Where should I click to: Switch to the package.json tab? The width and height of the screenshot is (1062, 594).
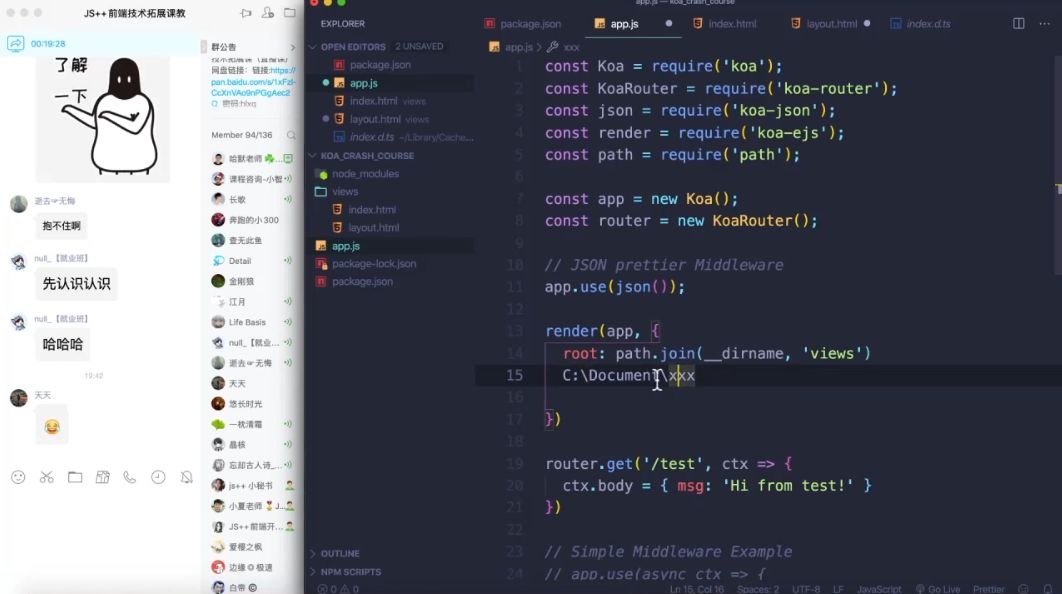coord(523,24)
